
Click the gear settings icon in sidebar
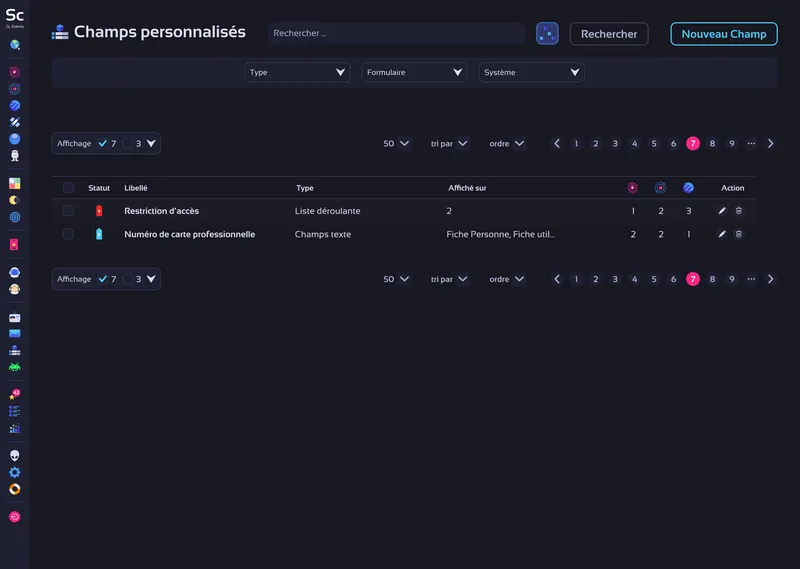(x=15, y=472)
